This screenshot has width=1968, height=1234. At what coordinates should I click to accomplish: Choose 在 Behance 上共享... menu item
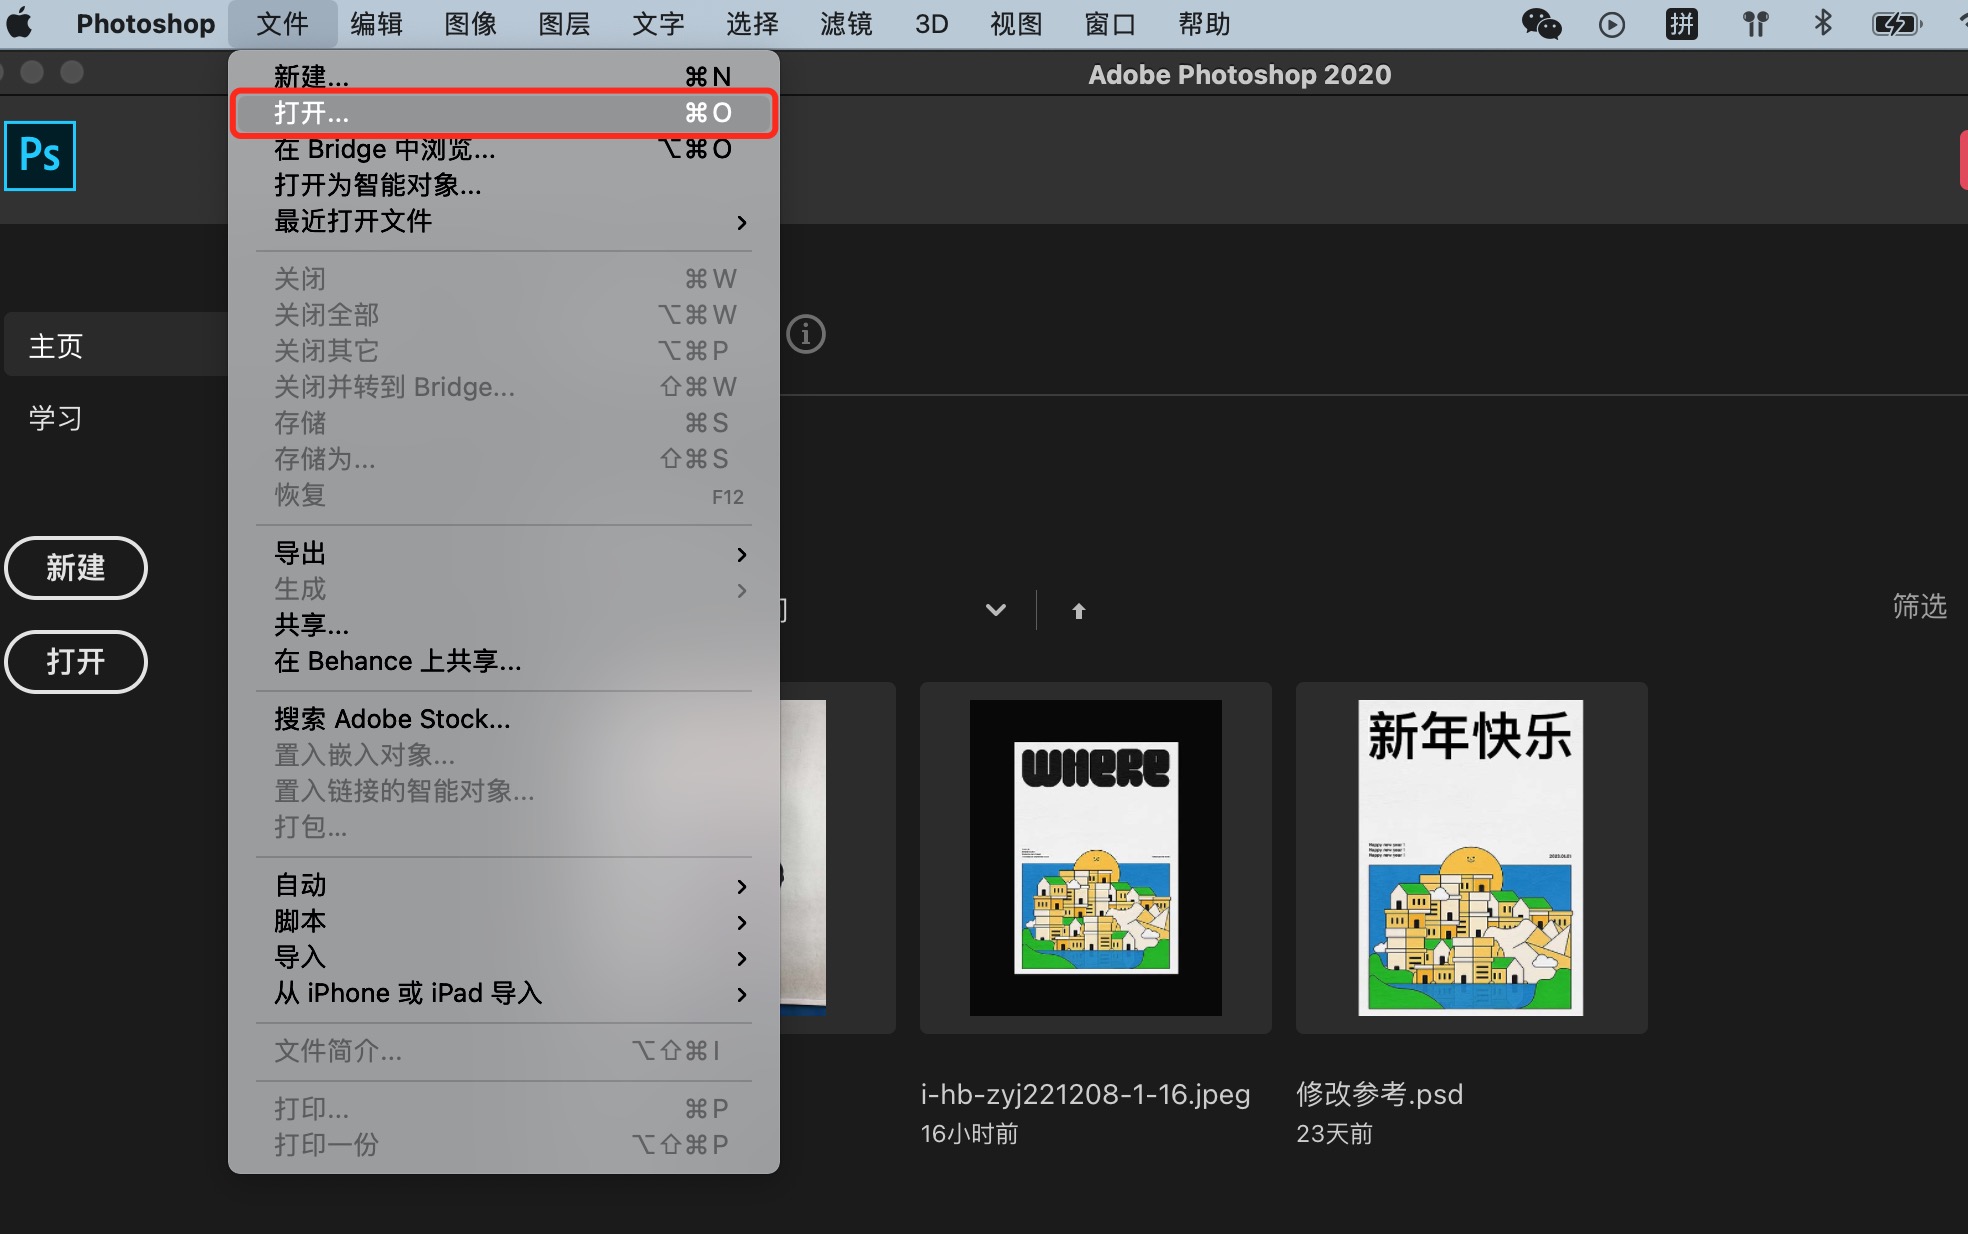point(398,661)
